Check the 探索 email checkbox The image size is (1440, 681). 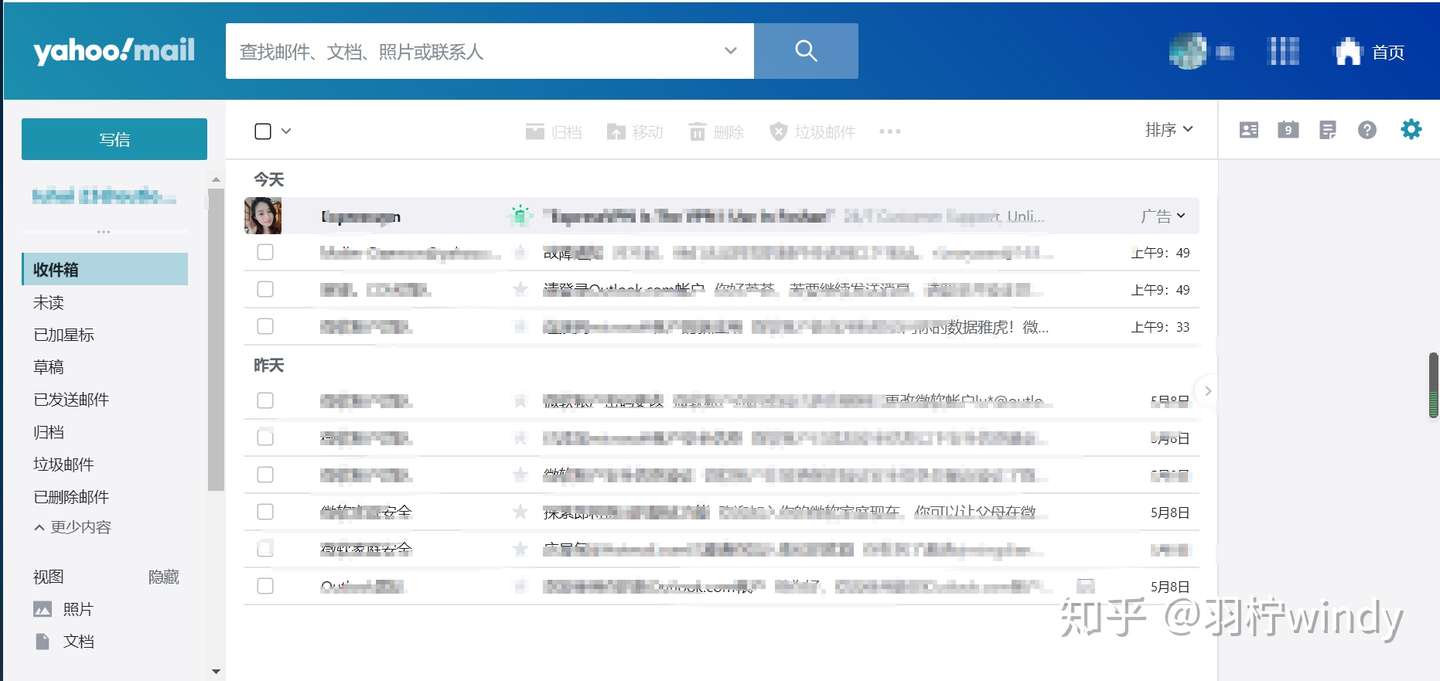click(265, 511)
